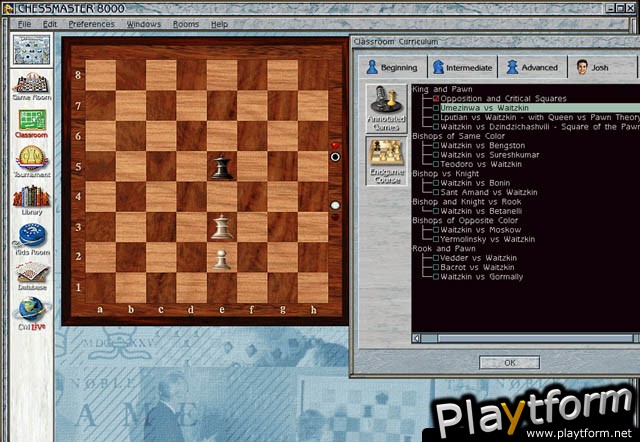Open the File menu
640x442 pixels.
(24, 24)
